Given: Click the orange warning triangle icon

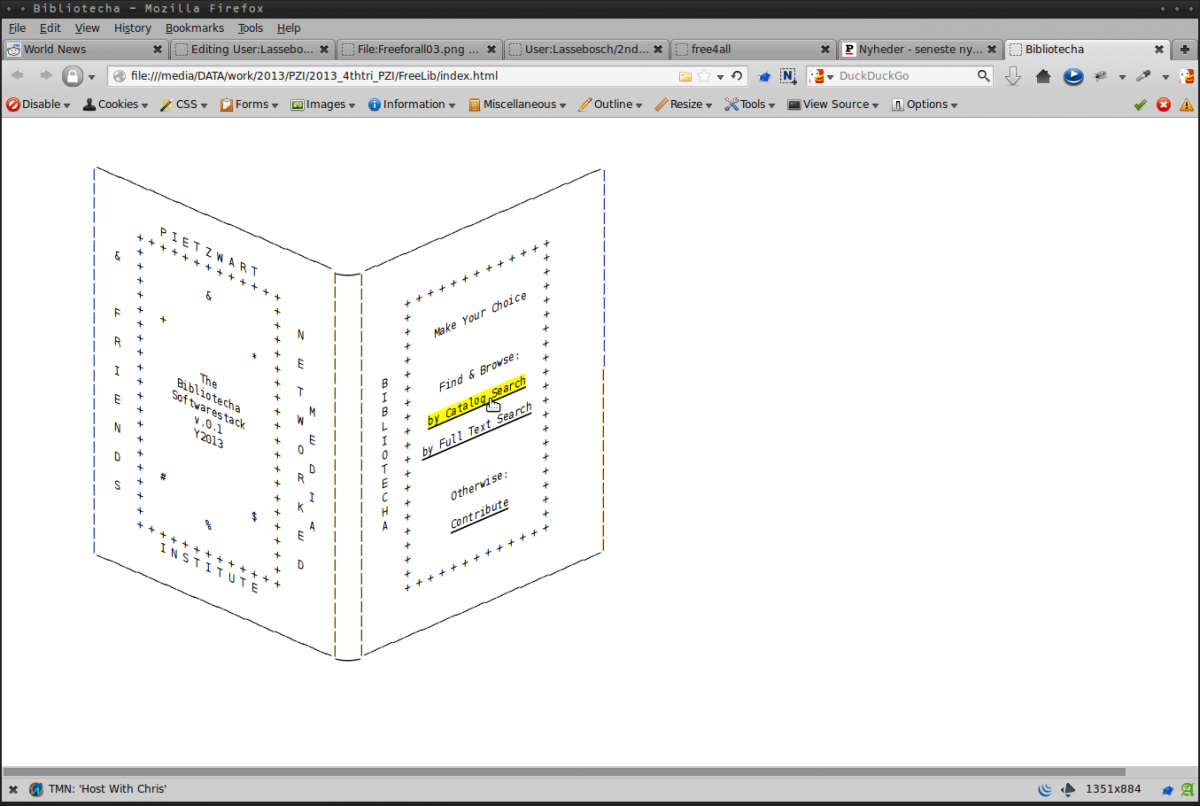Looking at the screenshot, I should (1187, 104).
